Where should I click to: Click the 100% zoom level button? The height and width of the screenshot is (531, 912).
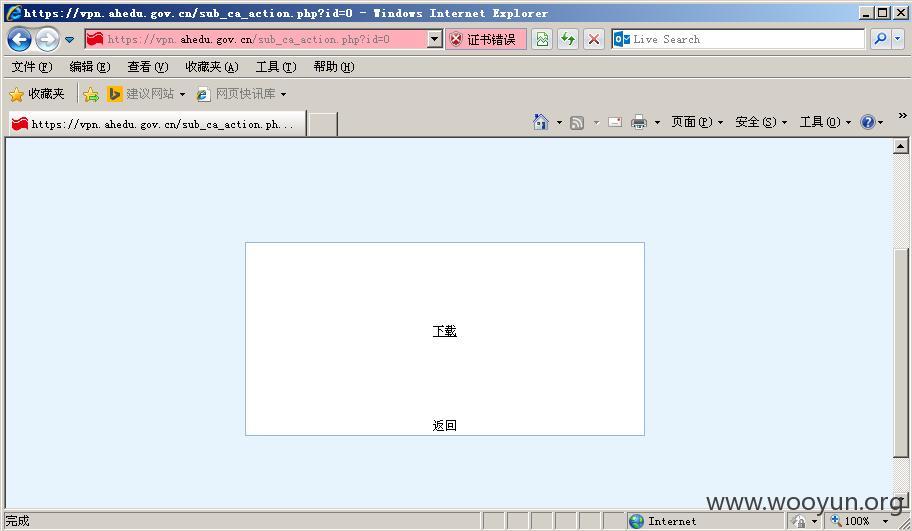851,521
